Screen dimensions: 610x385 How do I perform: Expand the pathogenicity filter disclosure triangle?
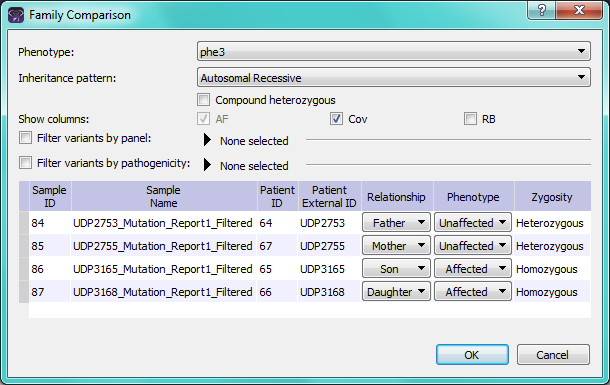point(207,165)
